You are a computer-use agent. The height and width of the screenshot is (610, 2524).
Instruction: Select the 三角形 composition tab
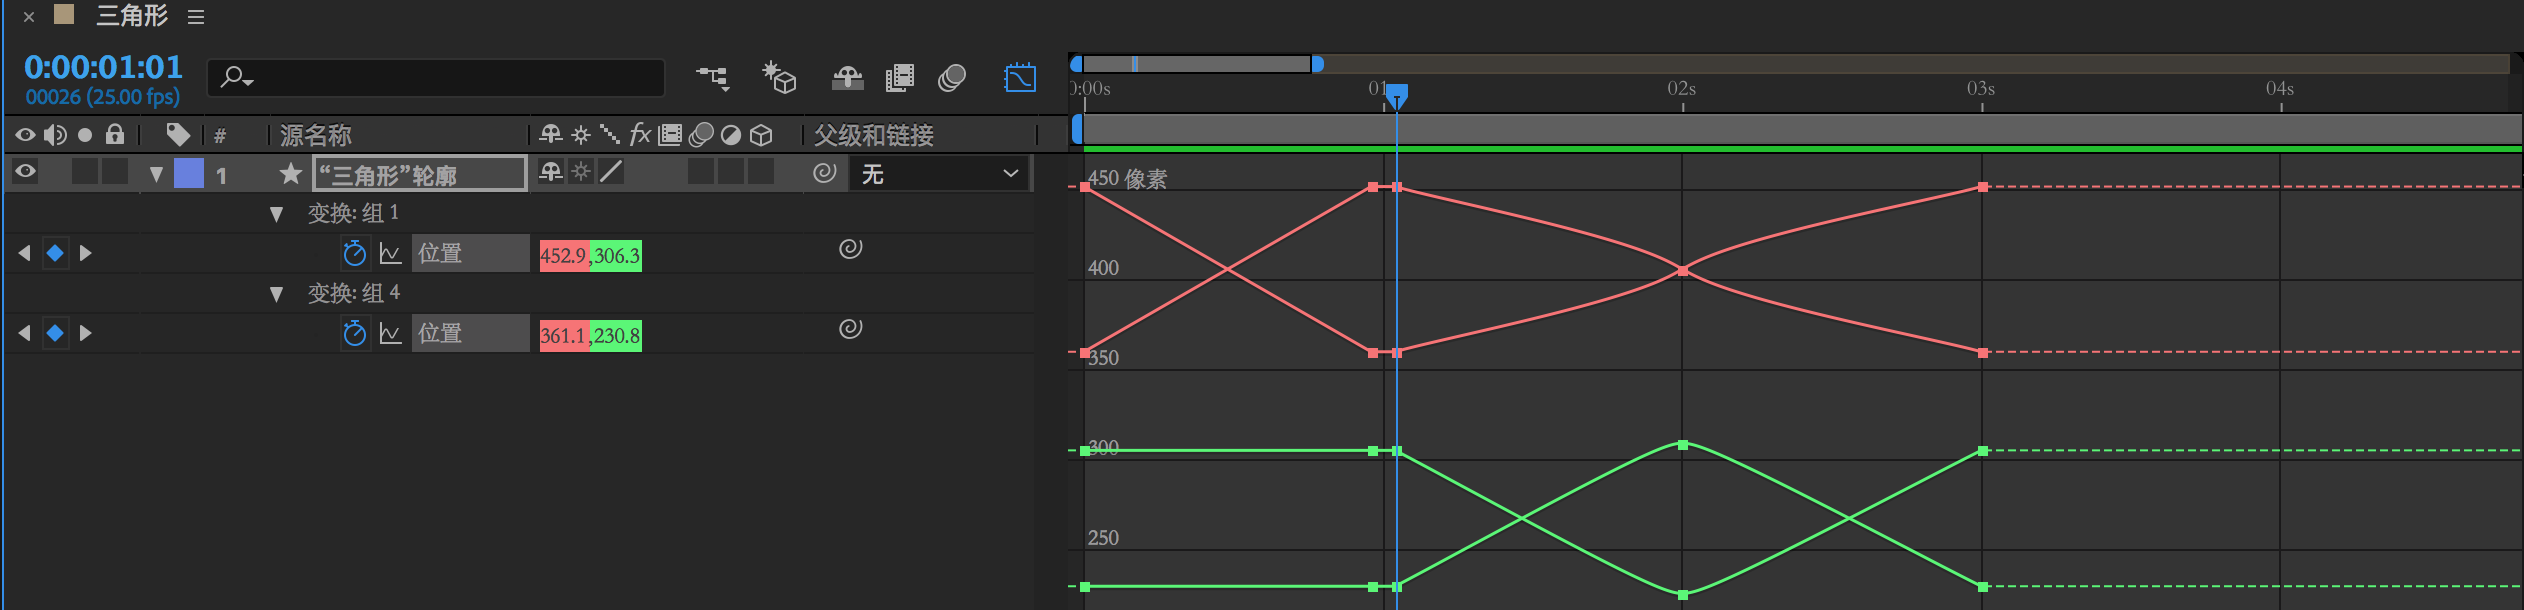(x=131, y=16)
